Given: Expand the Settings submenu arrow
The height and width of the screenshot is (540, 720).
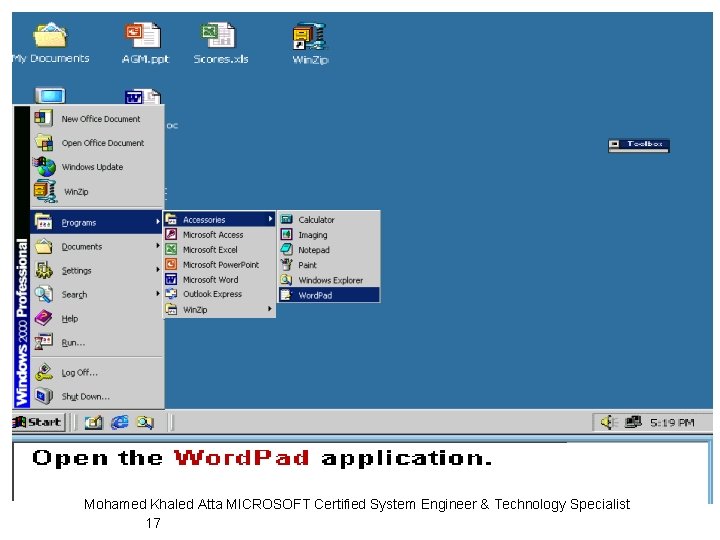Looking at the screenshot, I should click(158, 270).
